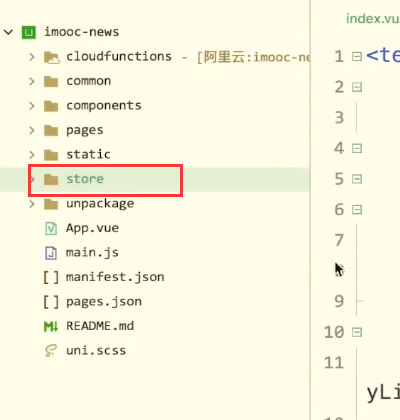Expand the components folder chevron
This screenshot has width=400, height=420.
click(32, 106)
